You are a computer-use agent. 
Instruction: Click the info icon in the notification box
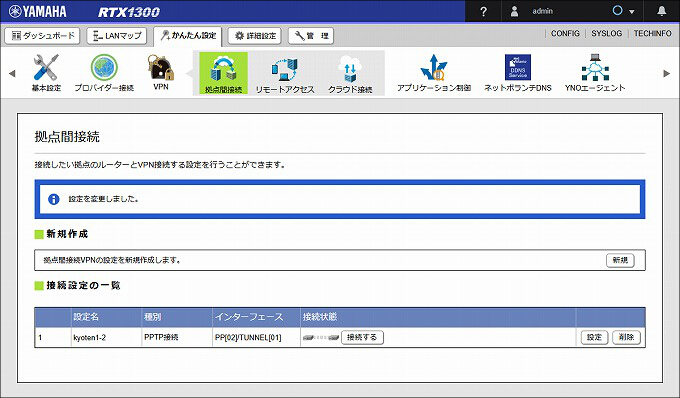pyautogui.click(x=54, y=199)
